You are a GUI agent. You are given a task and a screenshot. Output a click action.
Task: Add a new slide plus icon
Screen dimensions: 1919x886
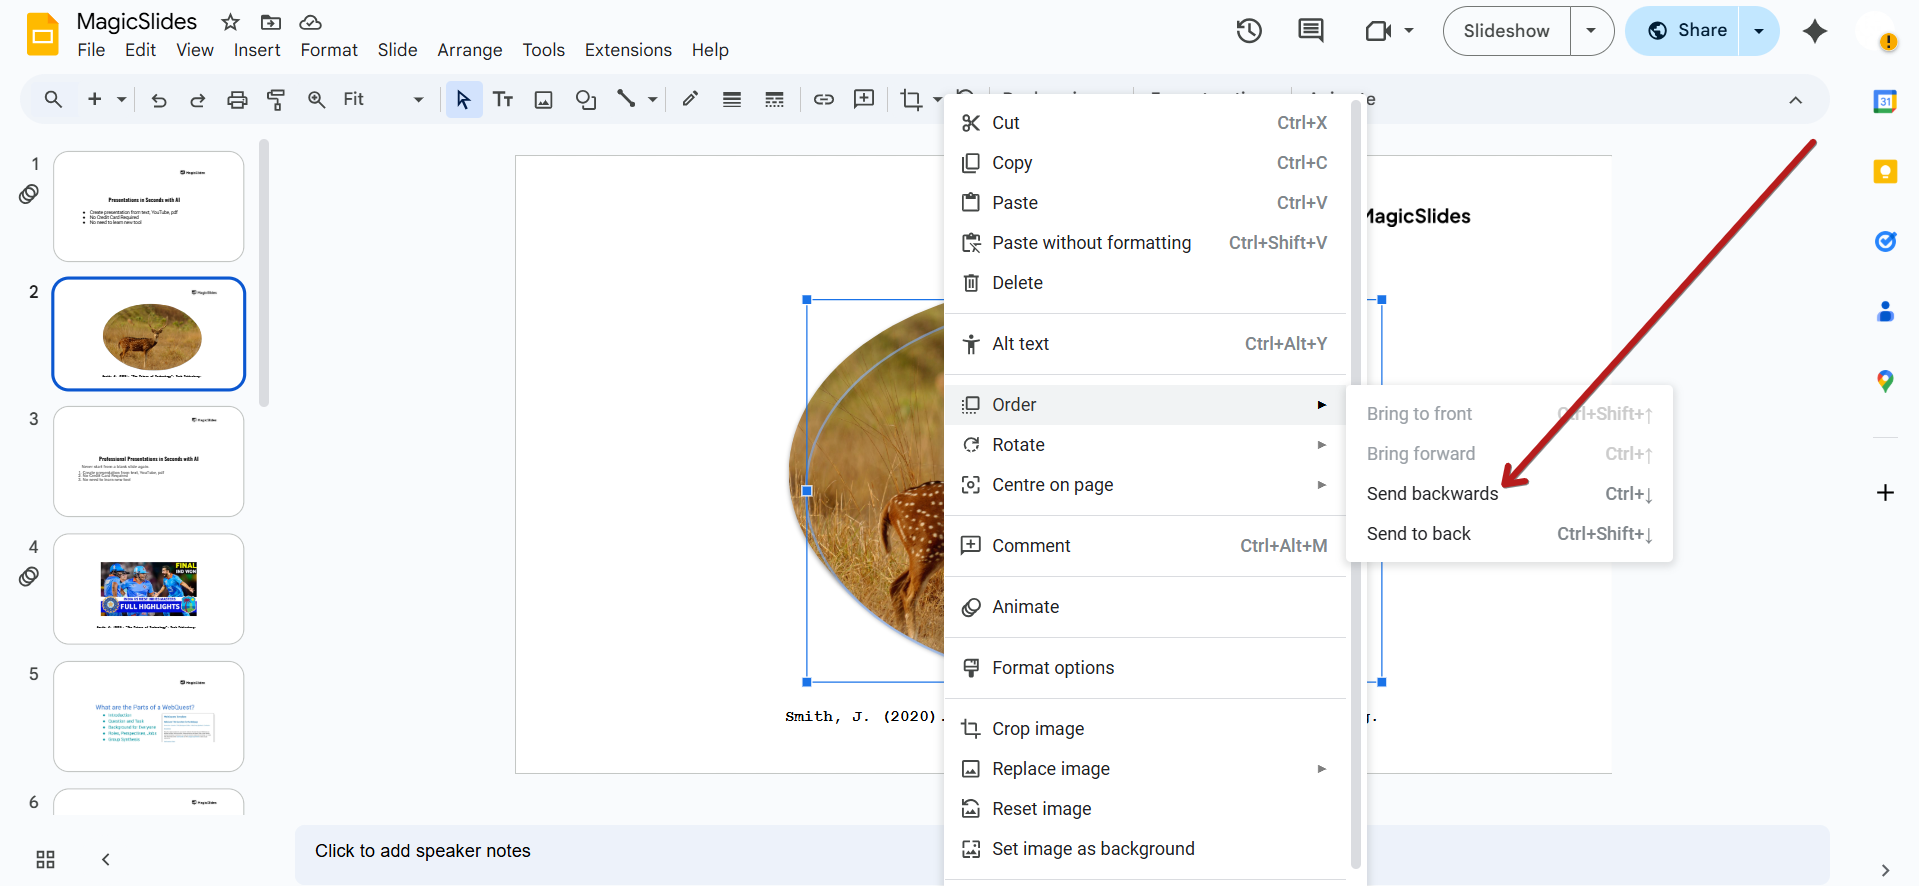point(95,99)
